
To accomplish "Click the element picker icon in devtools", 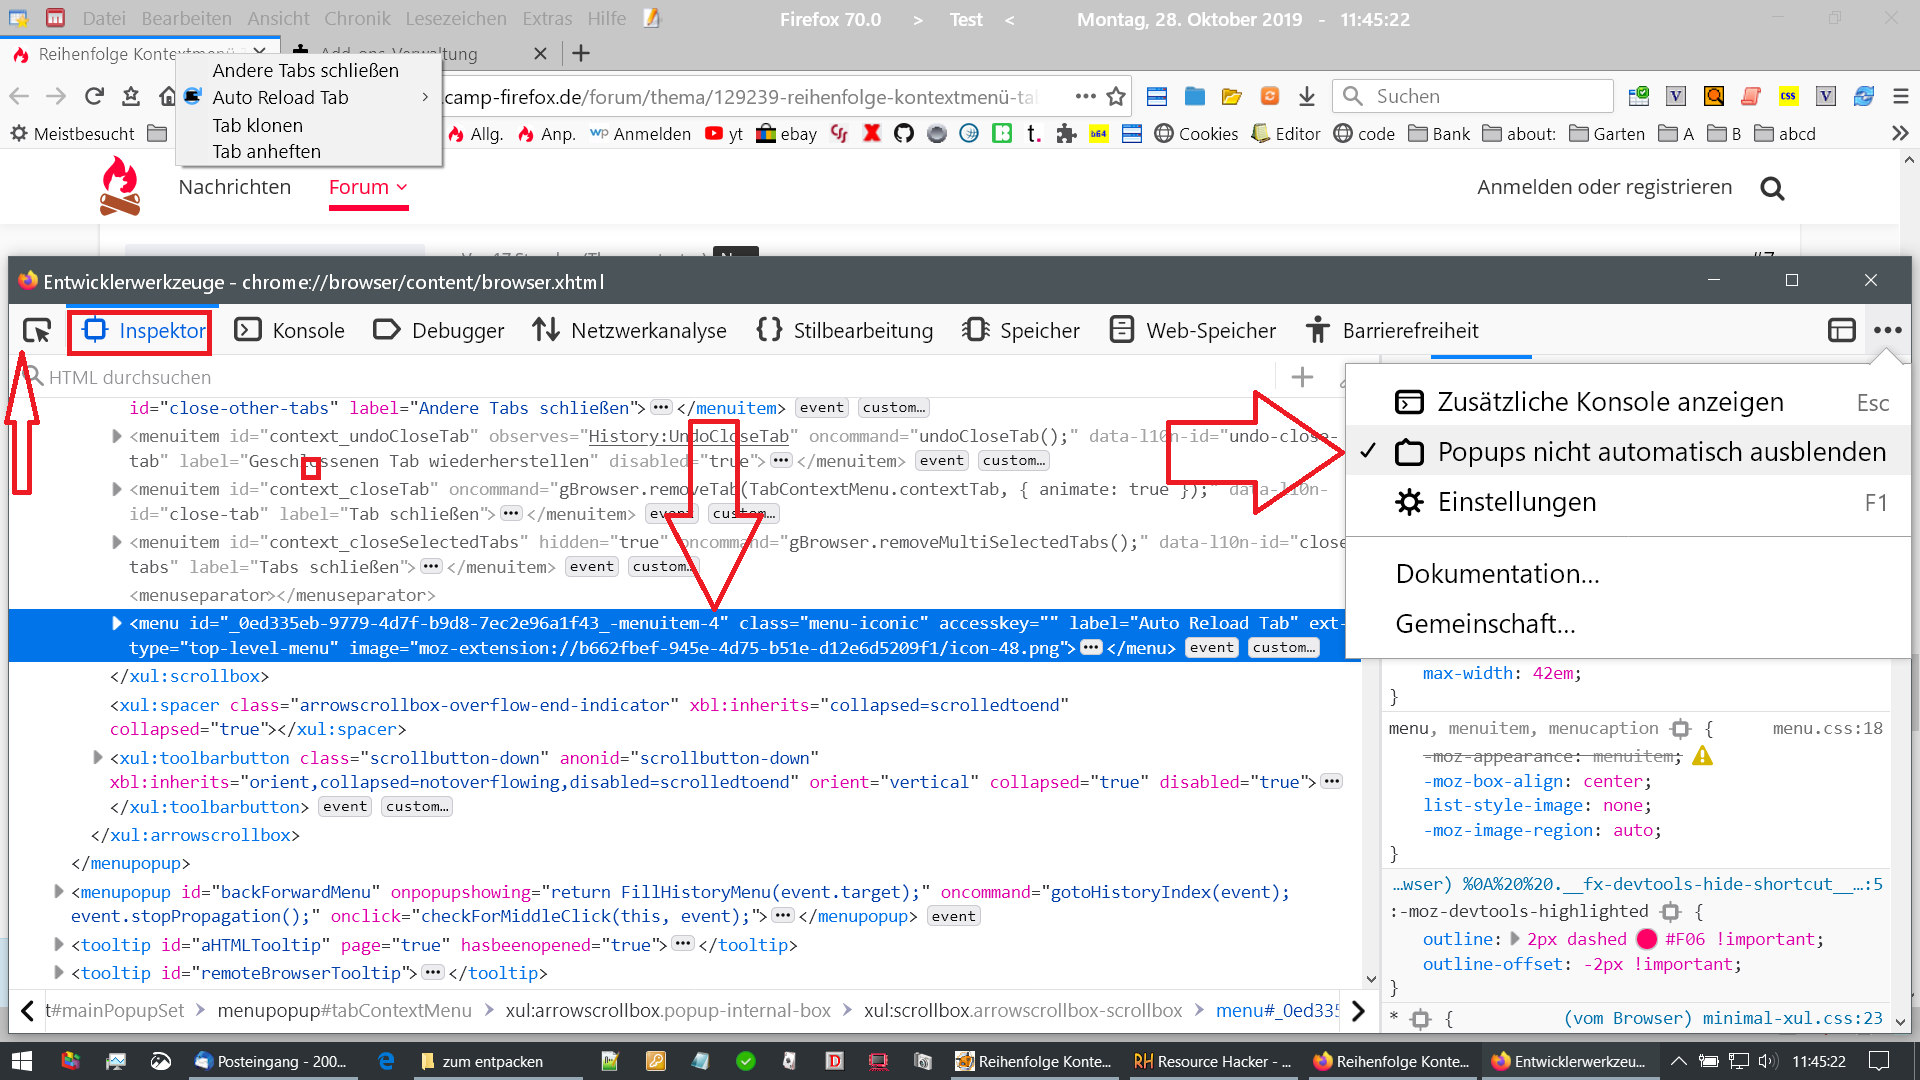I will click(37, 330).
